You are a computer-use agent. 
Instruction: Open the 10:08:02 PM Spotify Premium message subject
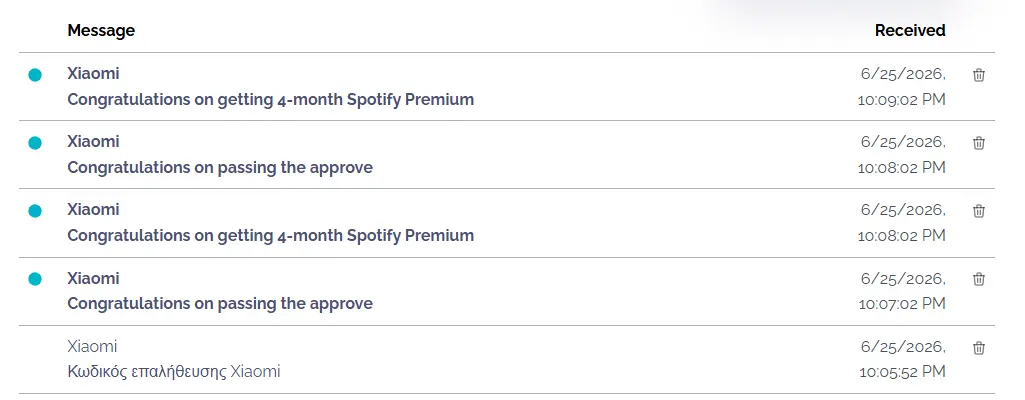click(x=271, y=235)
